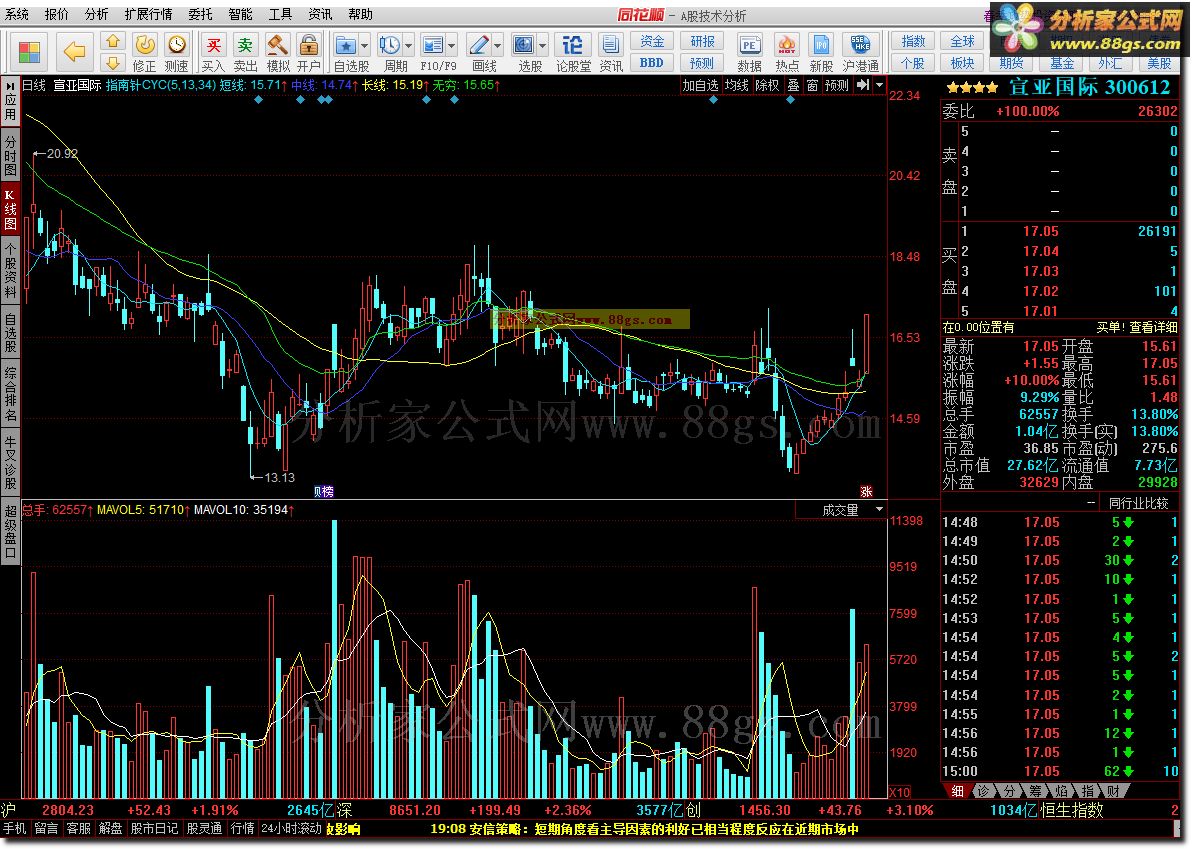
Task: Open the 综合排名 sidebar tab
Action: click(10, 394)
